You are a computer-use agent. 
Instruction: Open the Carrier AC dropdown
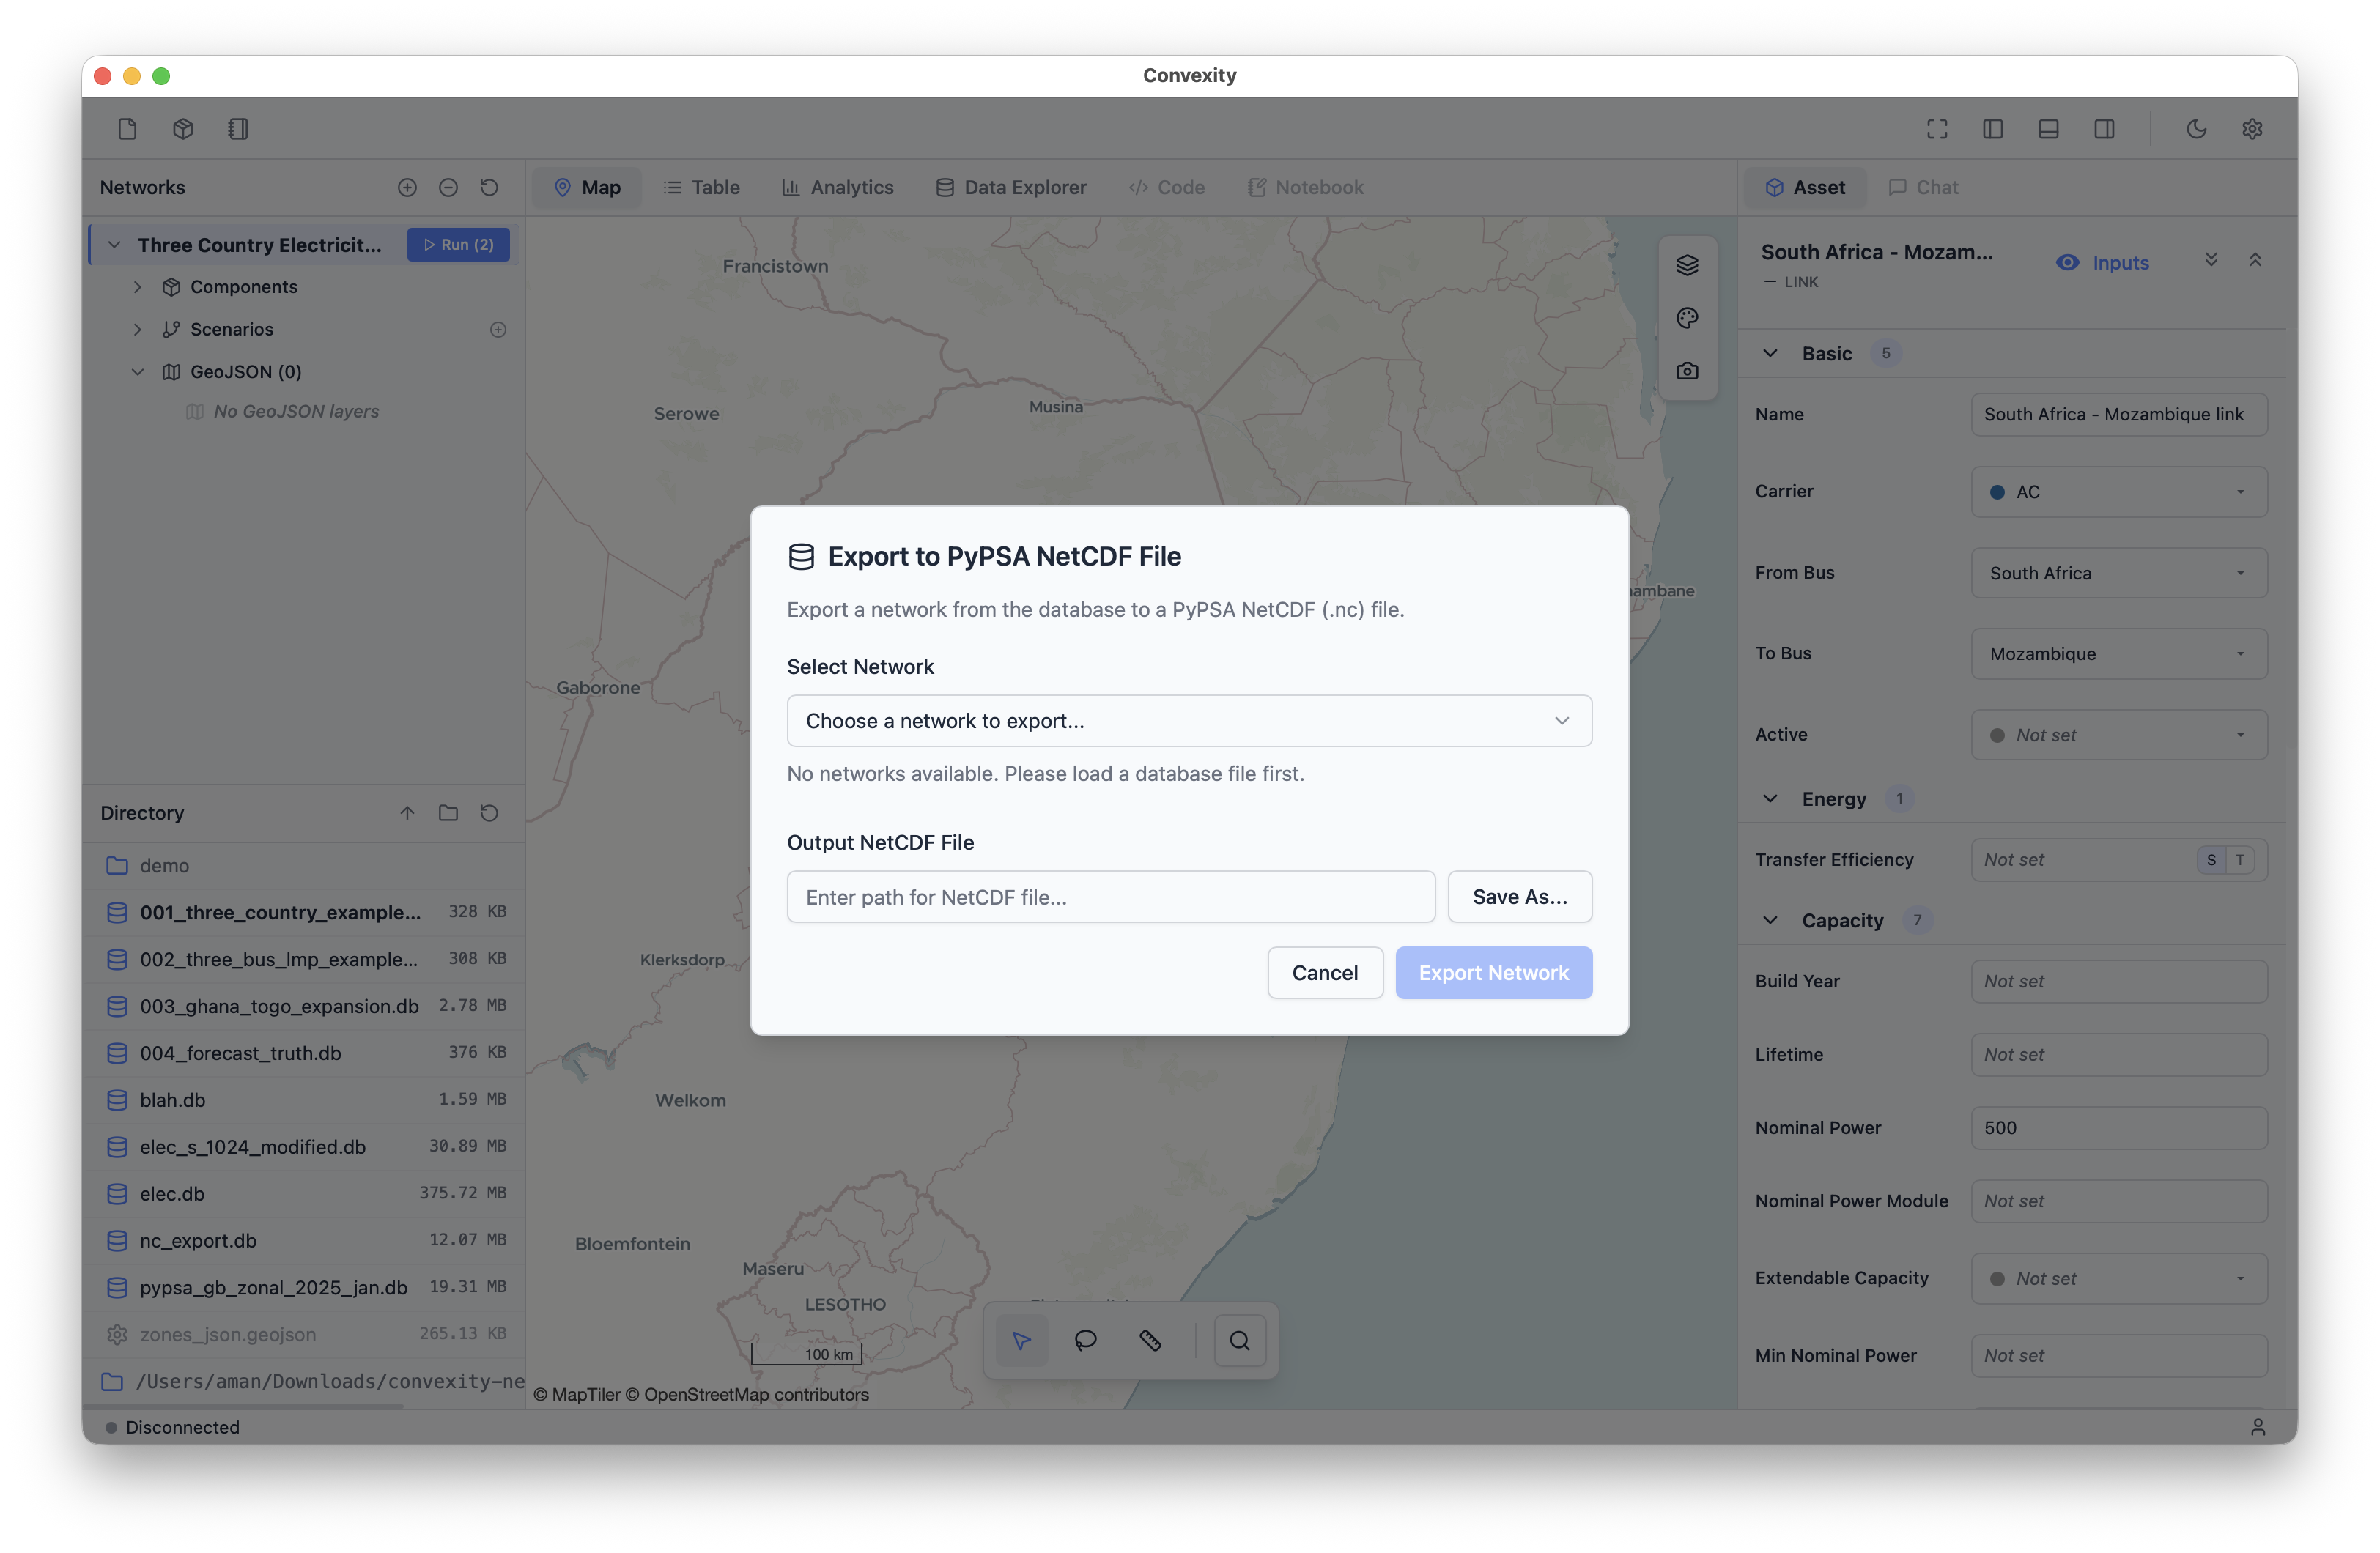(2118, 492)
